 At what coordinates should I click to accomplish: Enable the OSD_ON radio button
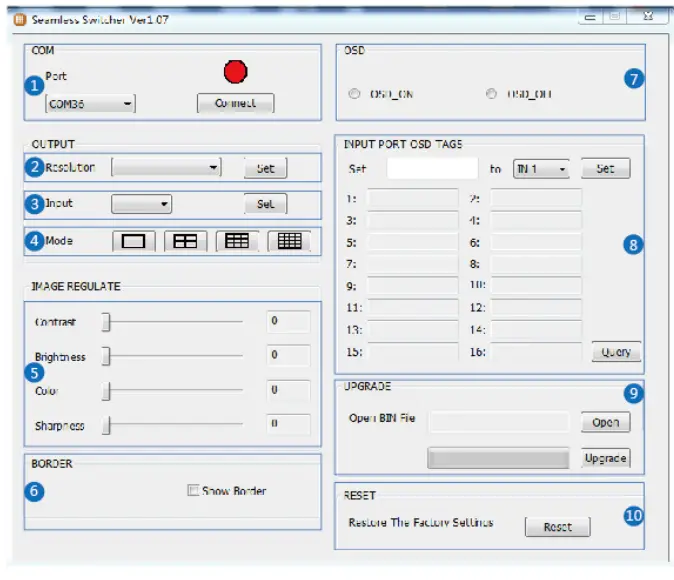click(x=354, y=94)
